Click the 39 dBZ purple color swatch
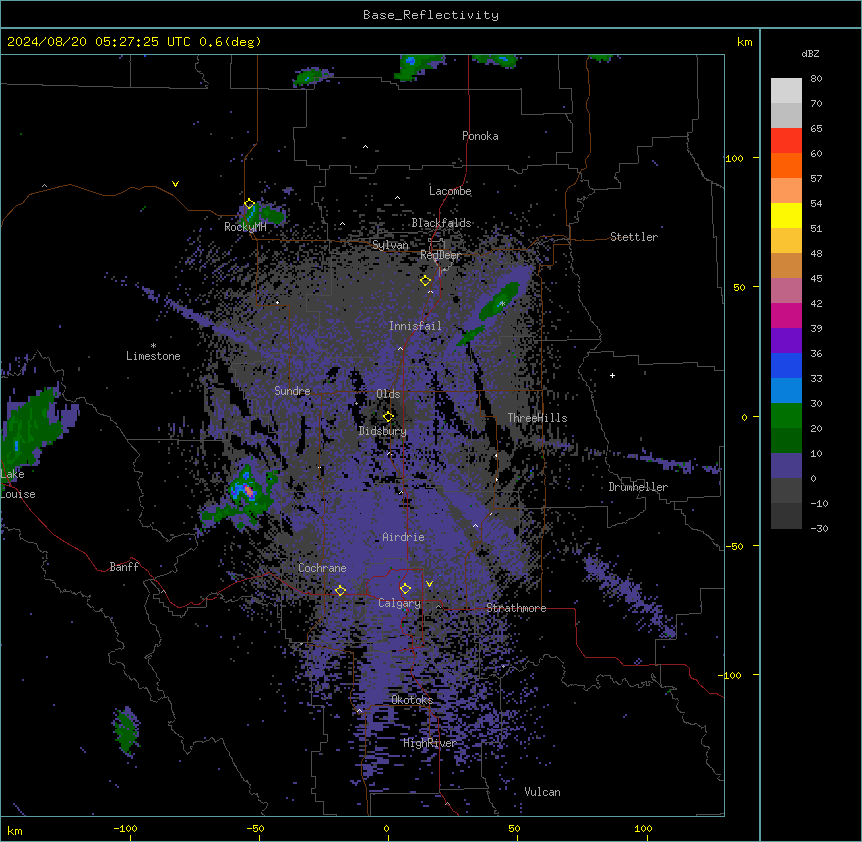The height and width of the screenshot is (842, 862). click(786, 340)
